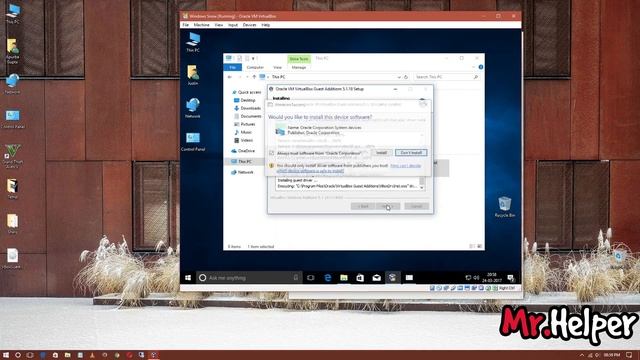
Task: Open File menu in VirtualBox window
Action: click(x=186, y=25)
